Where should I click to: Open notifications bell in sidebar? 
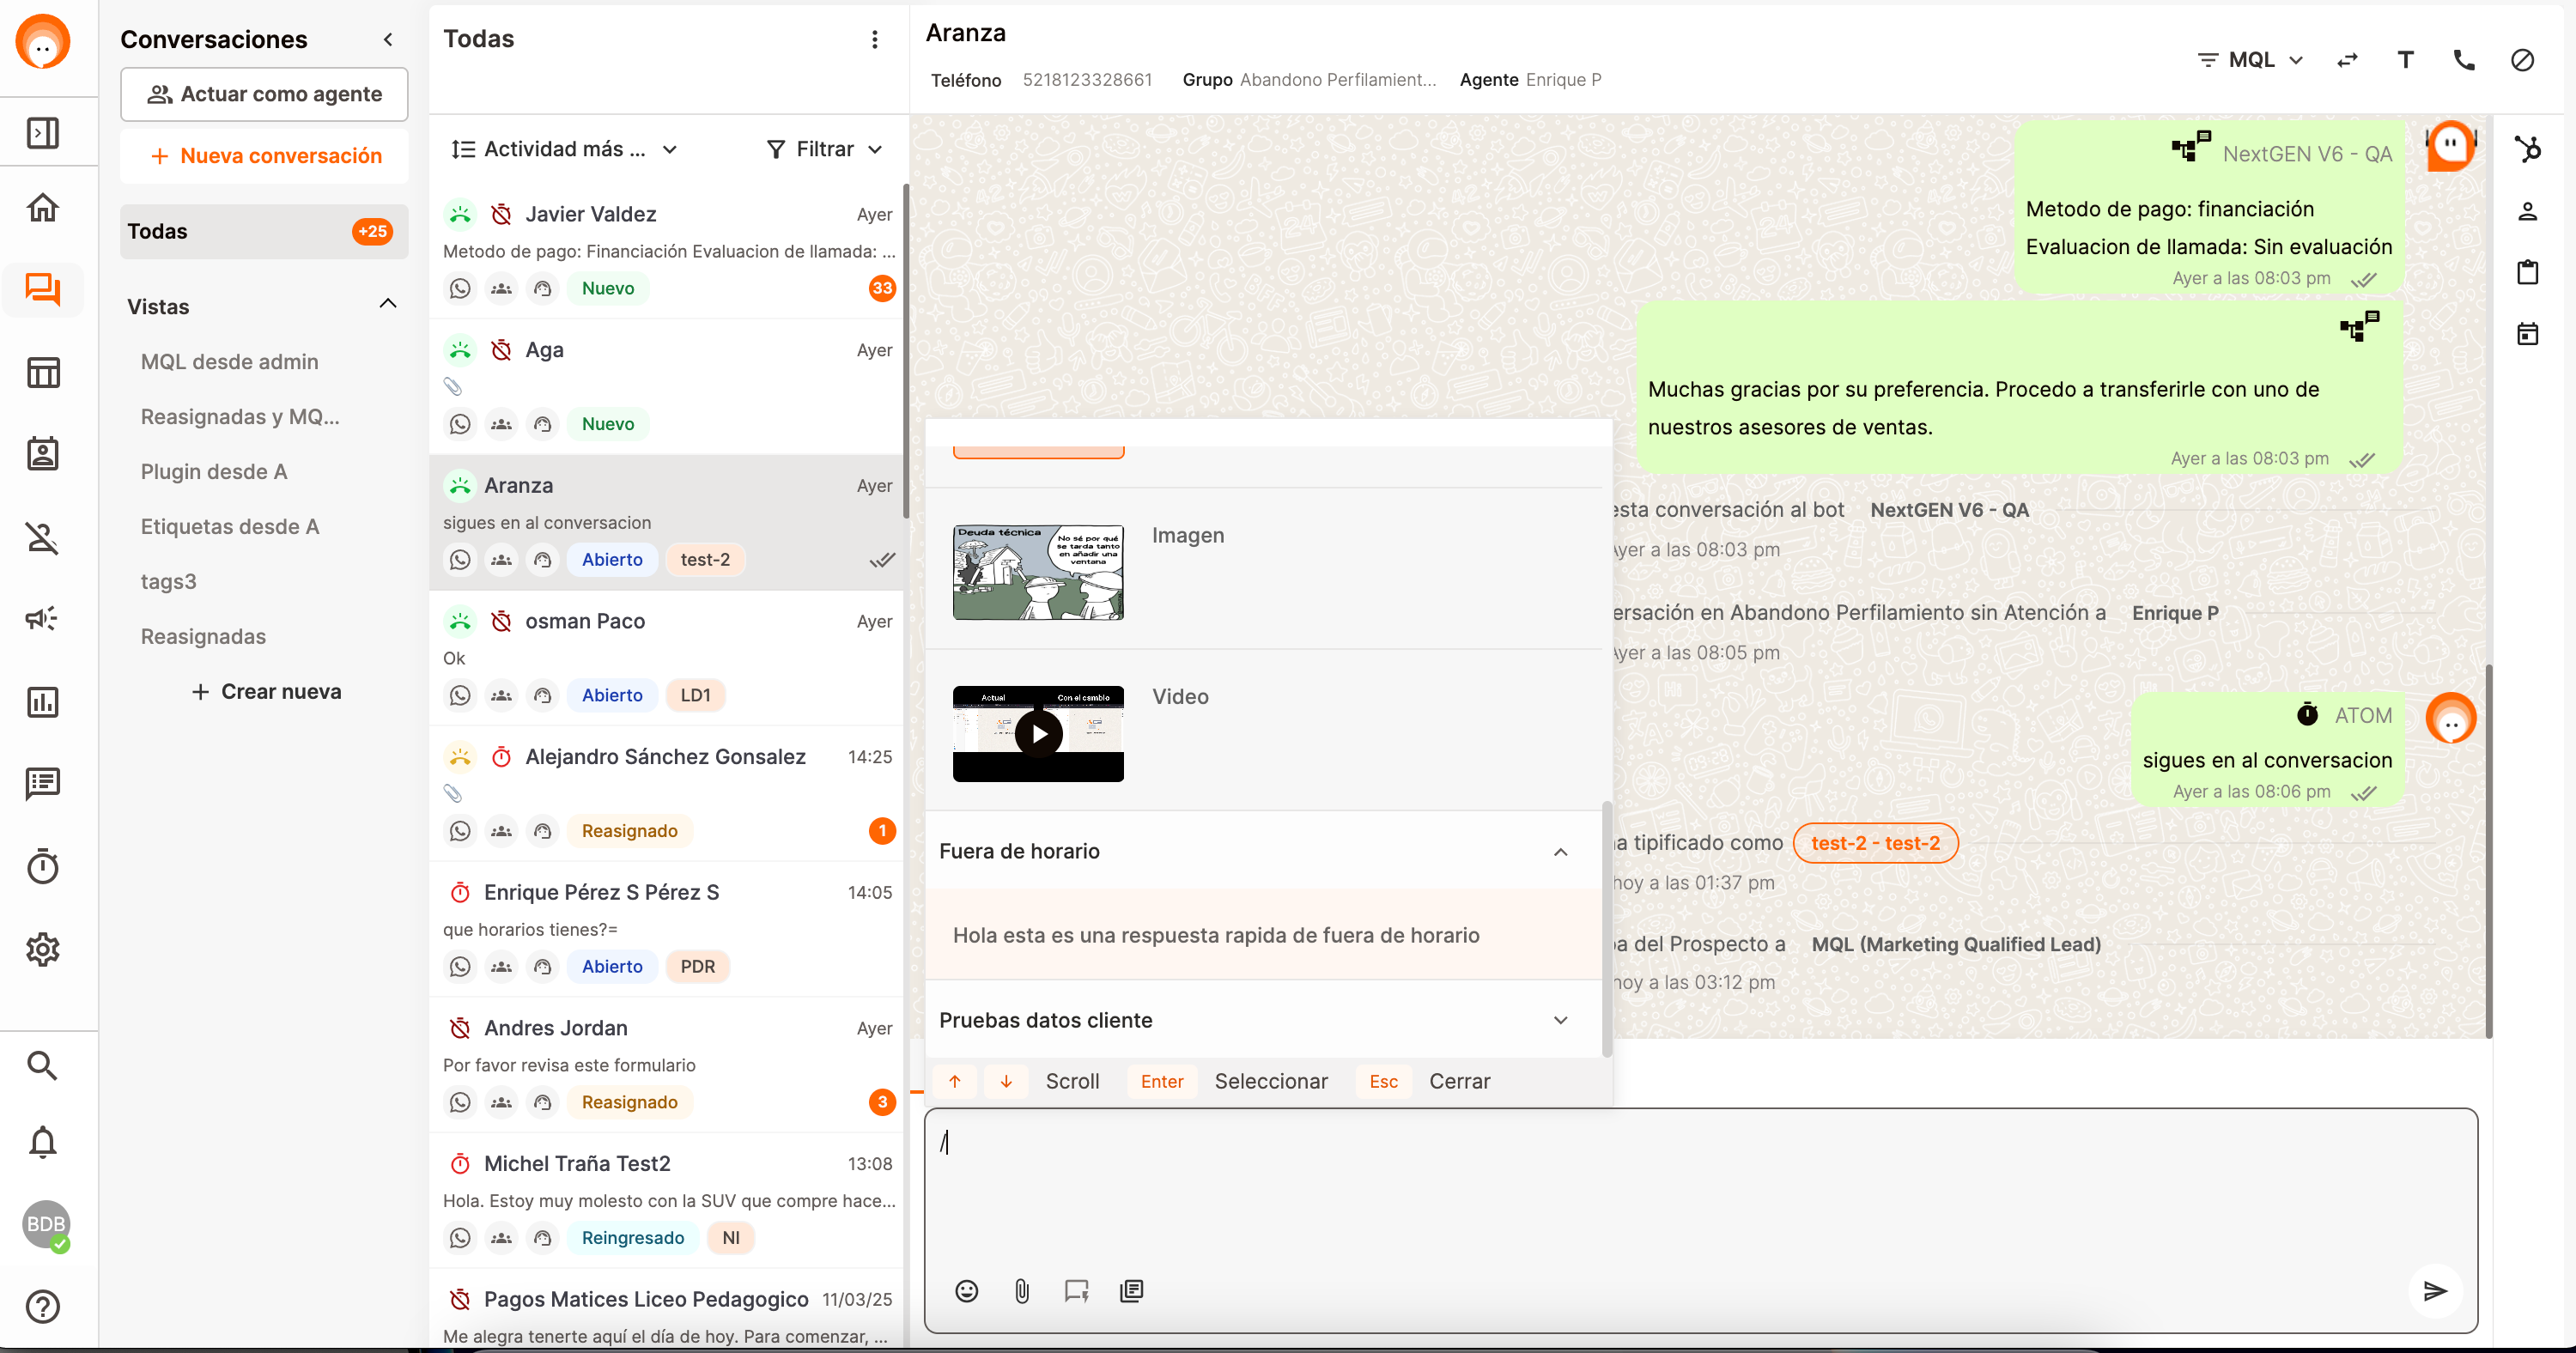click(x=42, y=1142)
